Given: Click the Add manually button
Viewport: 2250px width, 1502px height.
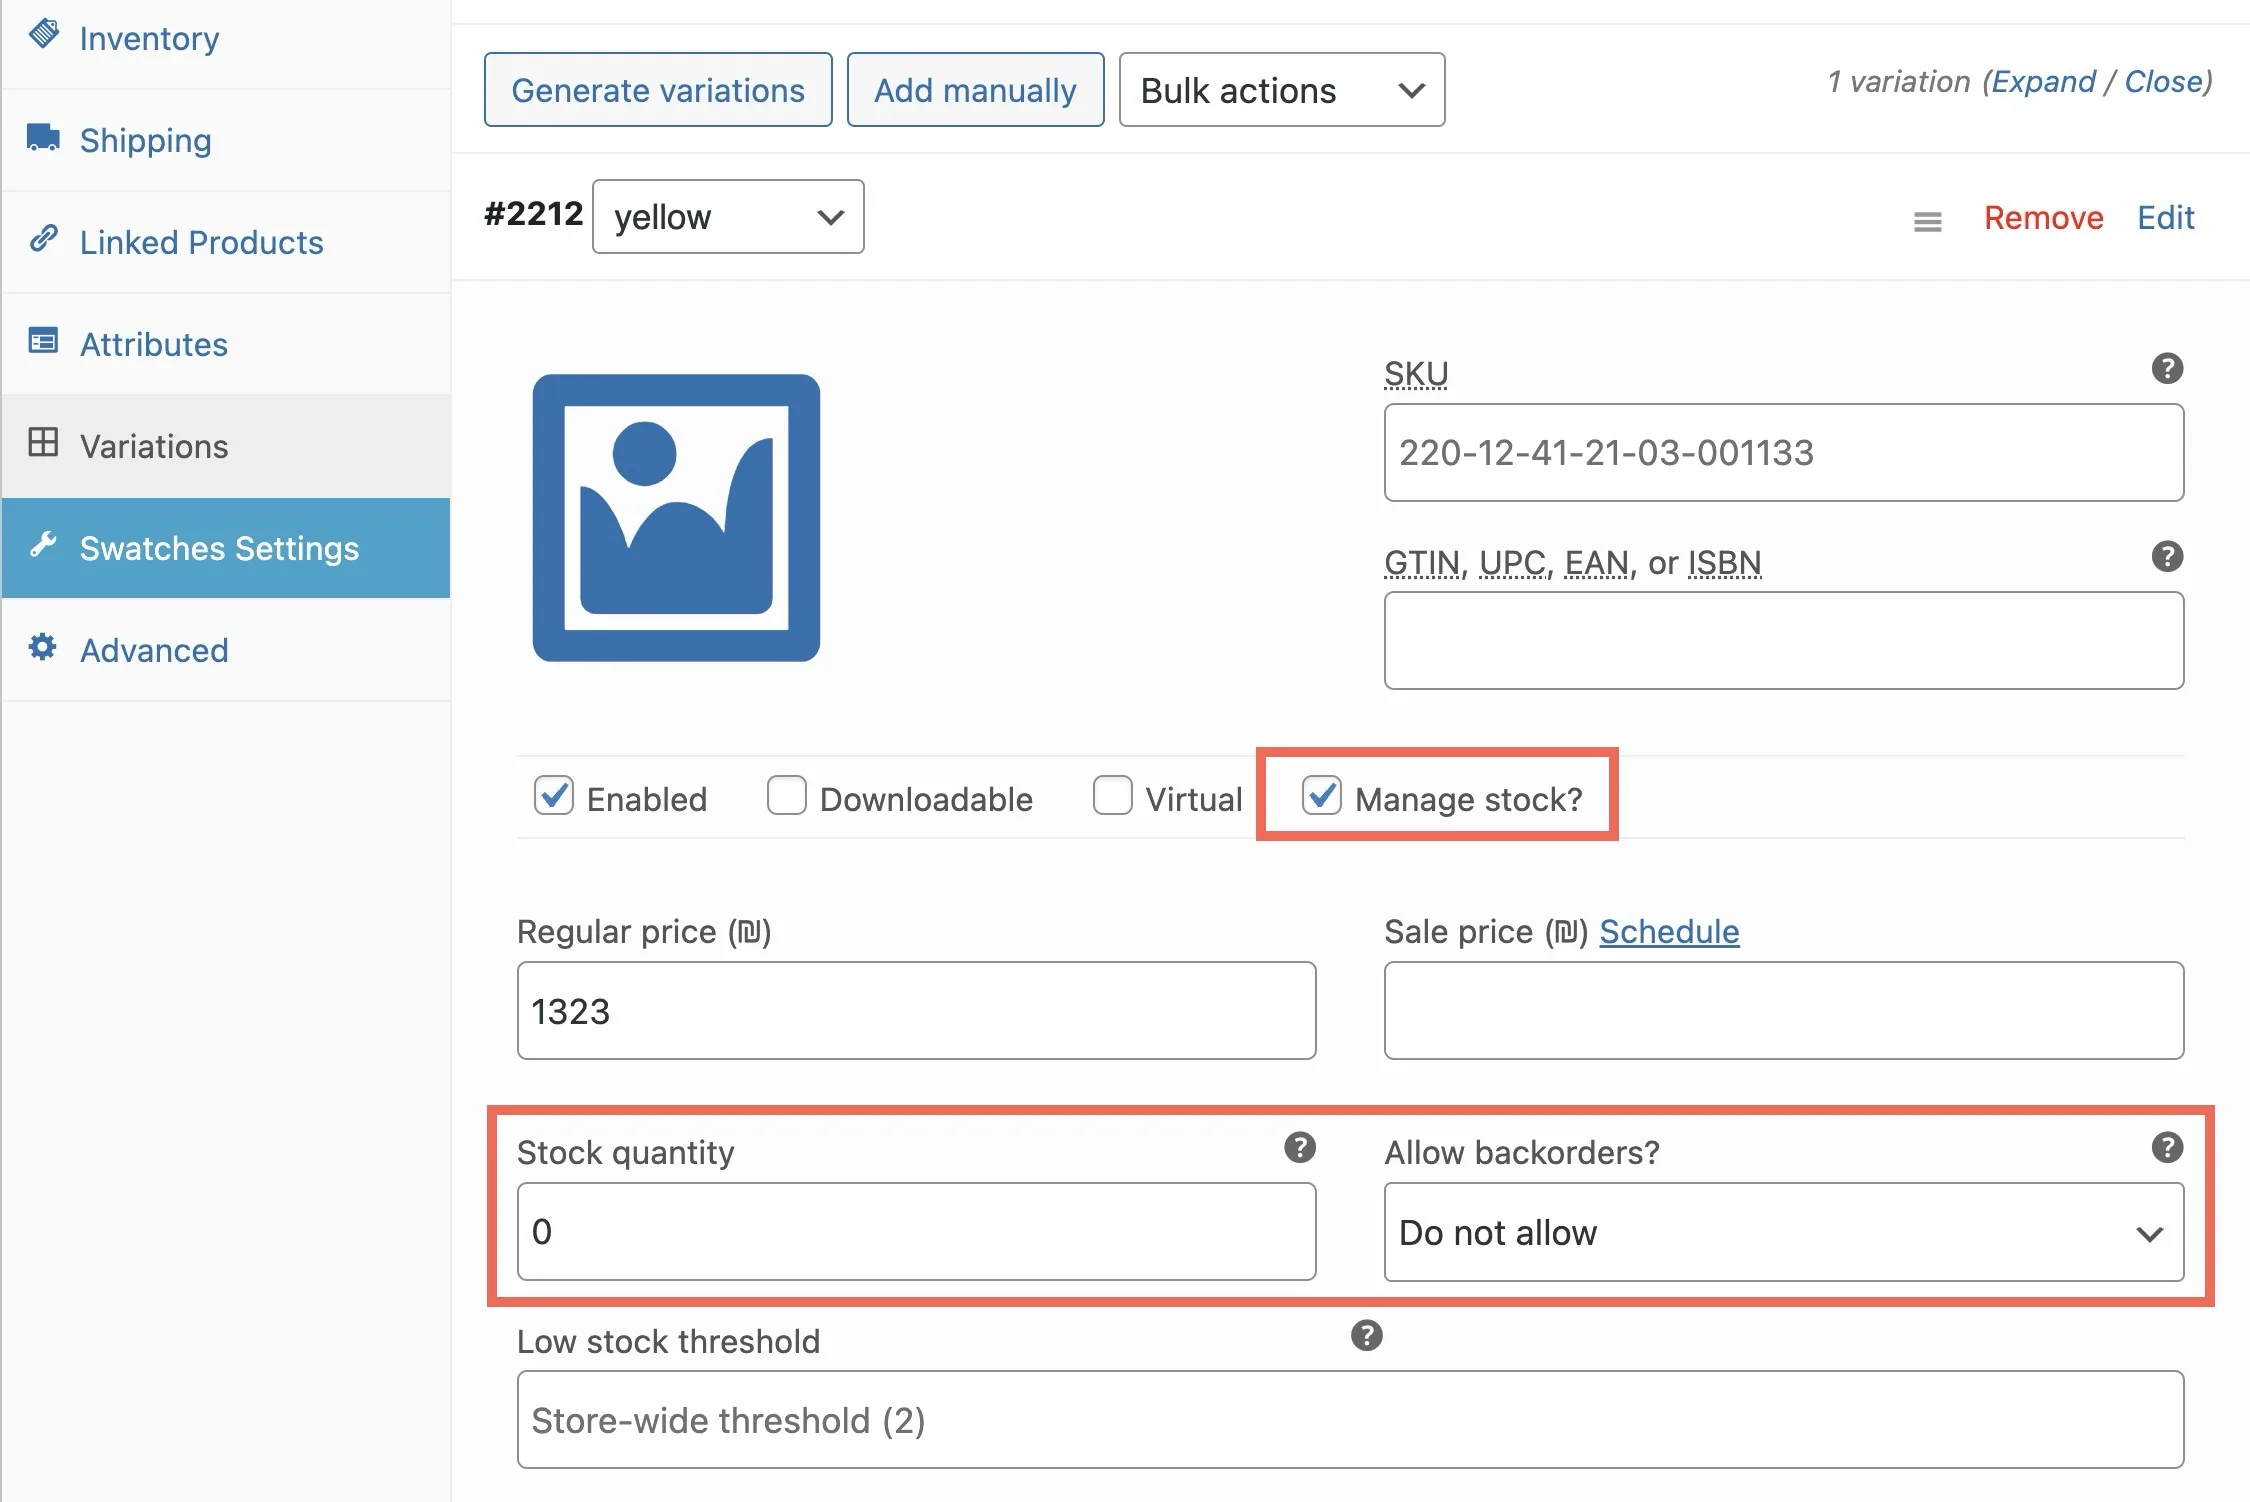Looking at the screenshot, I should point(975,90).
